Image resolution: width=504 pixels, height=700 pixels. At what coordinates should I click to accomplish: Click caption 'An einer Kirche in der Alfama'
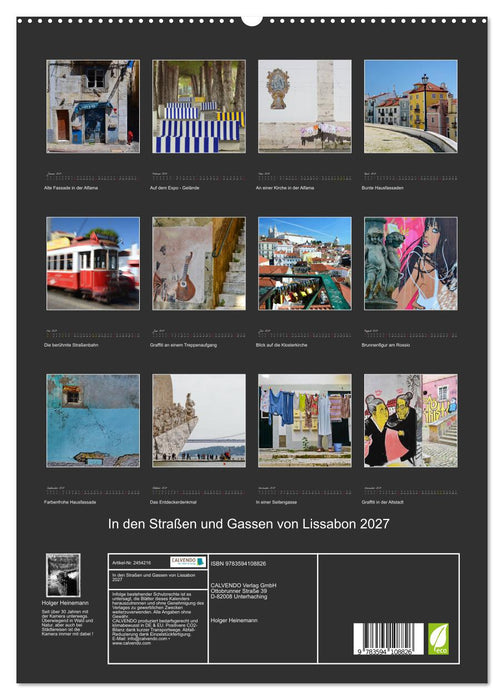285,188
